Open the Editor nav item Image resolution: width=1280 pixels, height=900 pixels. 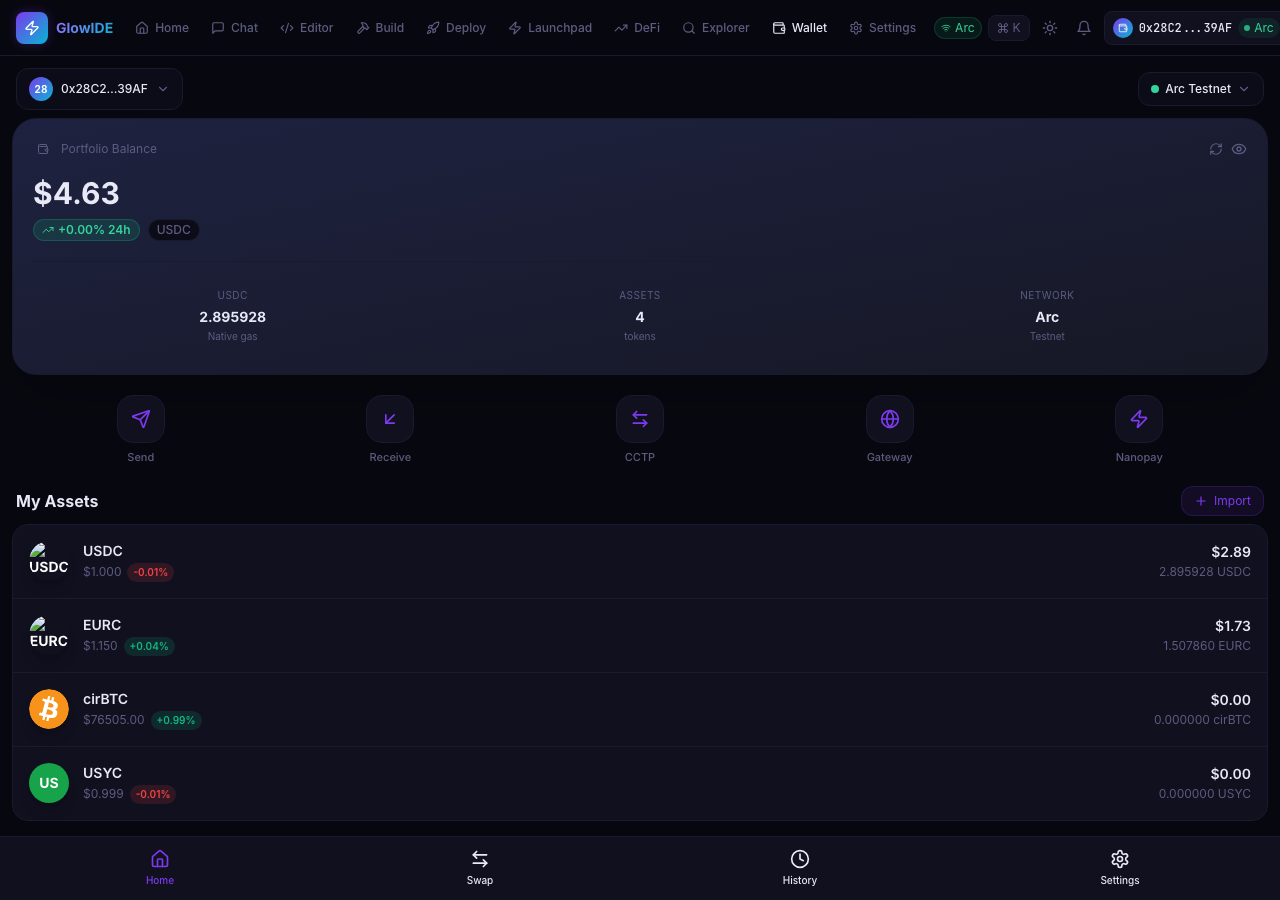pos(307,28)
